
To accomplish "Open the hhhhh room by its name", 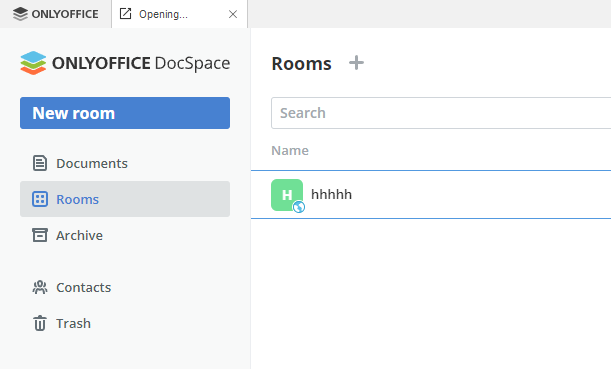I will point(331,194).
